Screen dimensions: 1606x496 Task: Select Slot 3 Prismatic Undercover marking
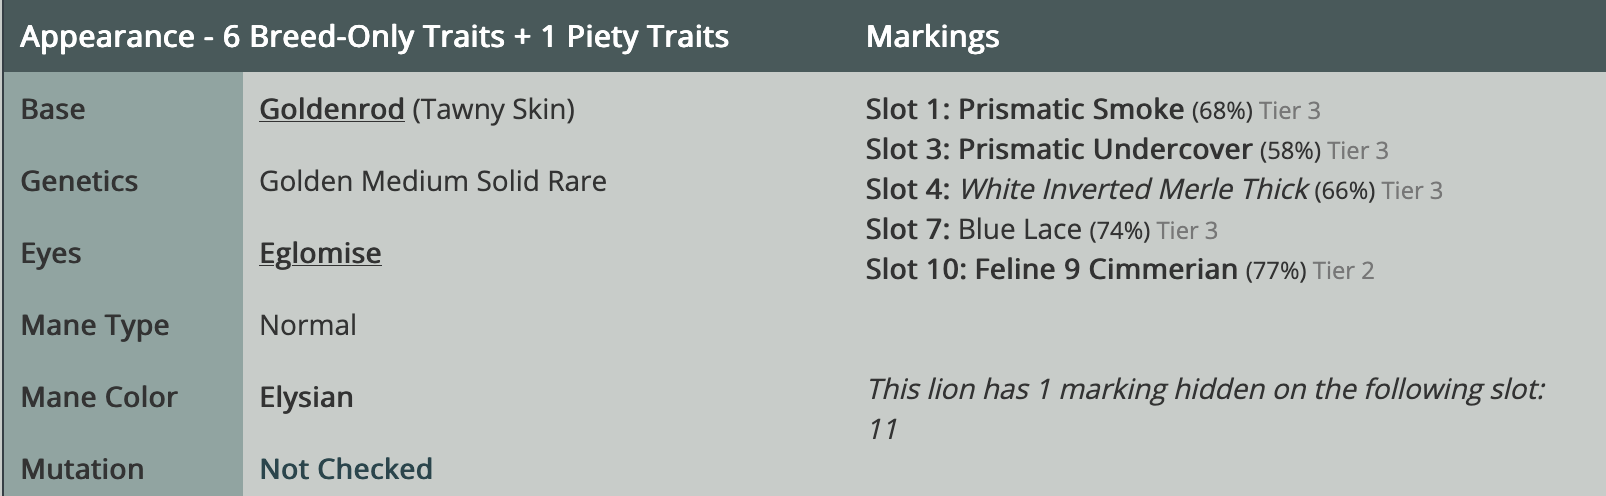1104,149
